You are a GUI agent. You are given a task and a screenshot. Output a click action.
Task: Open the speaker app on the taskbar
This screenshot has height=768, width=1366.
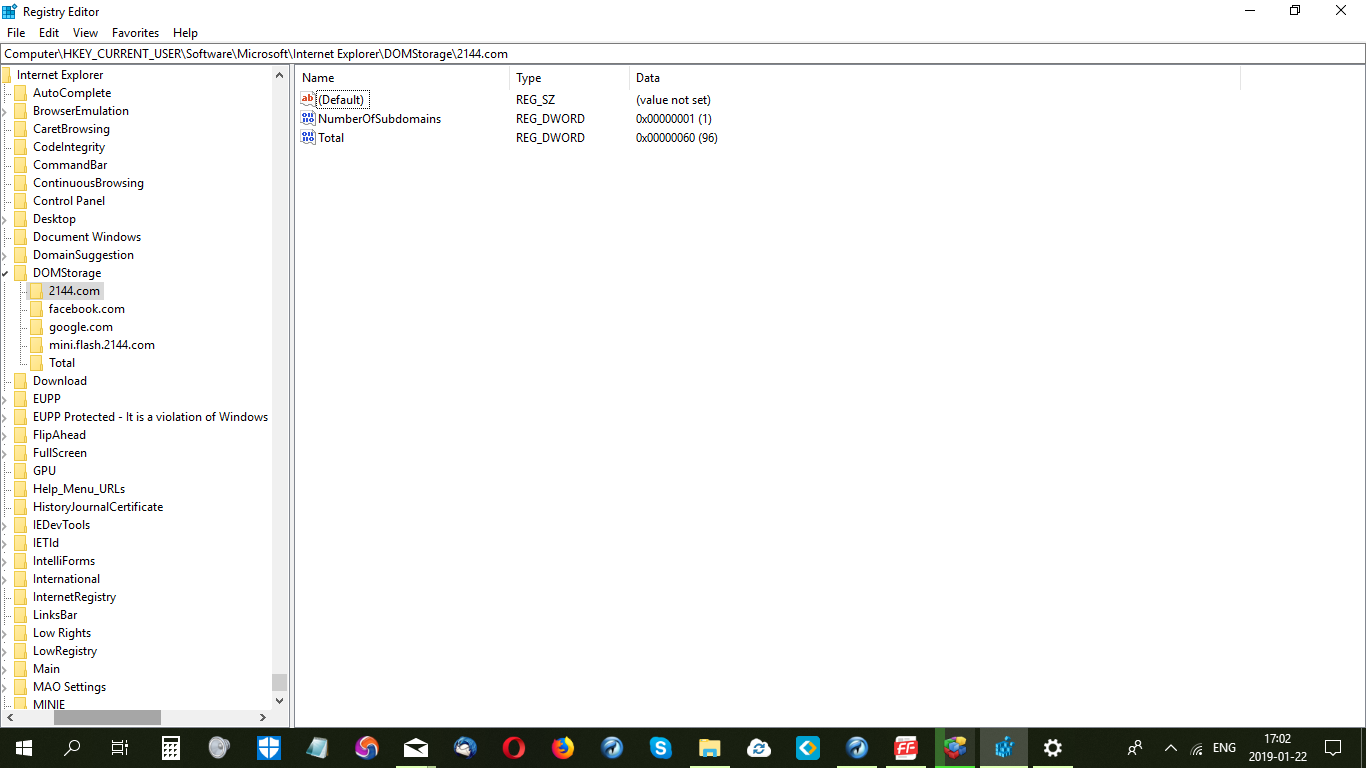pos(220,748)
